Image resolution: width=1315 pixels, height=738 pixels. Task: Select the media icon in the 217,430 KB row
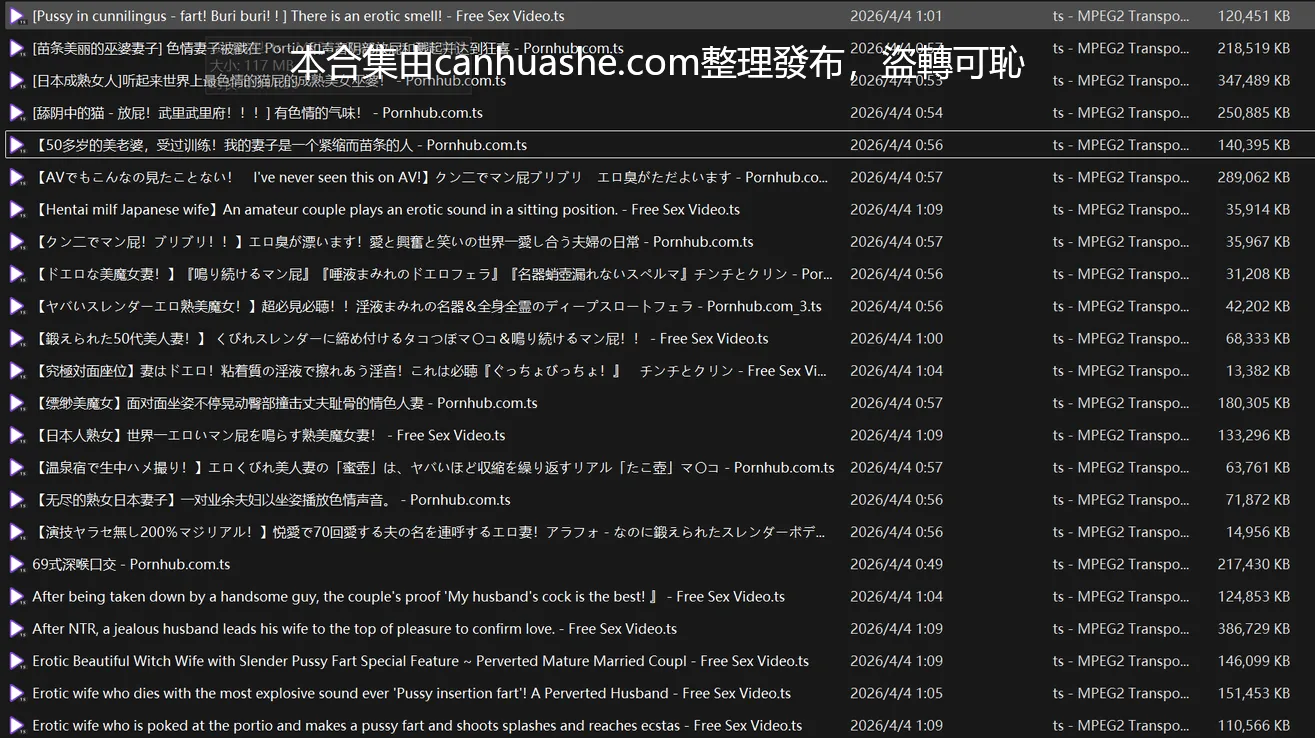tap(17, 564)
